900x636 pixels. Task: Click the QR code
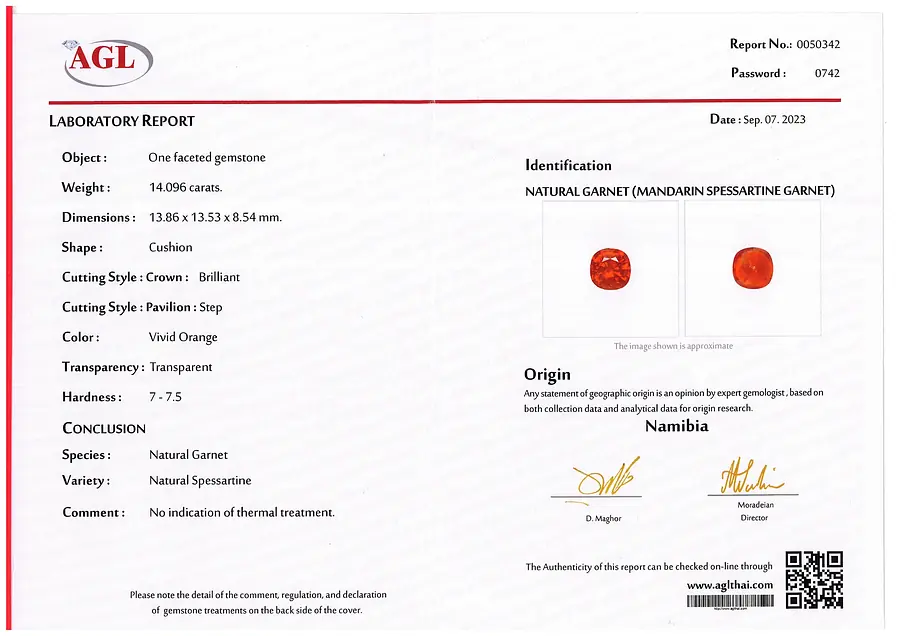click(x=814, y=580)
